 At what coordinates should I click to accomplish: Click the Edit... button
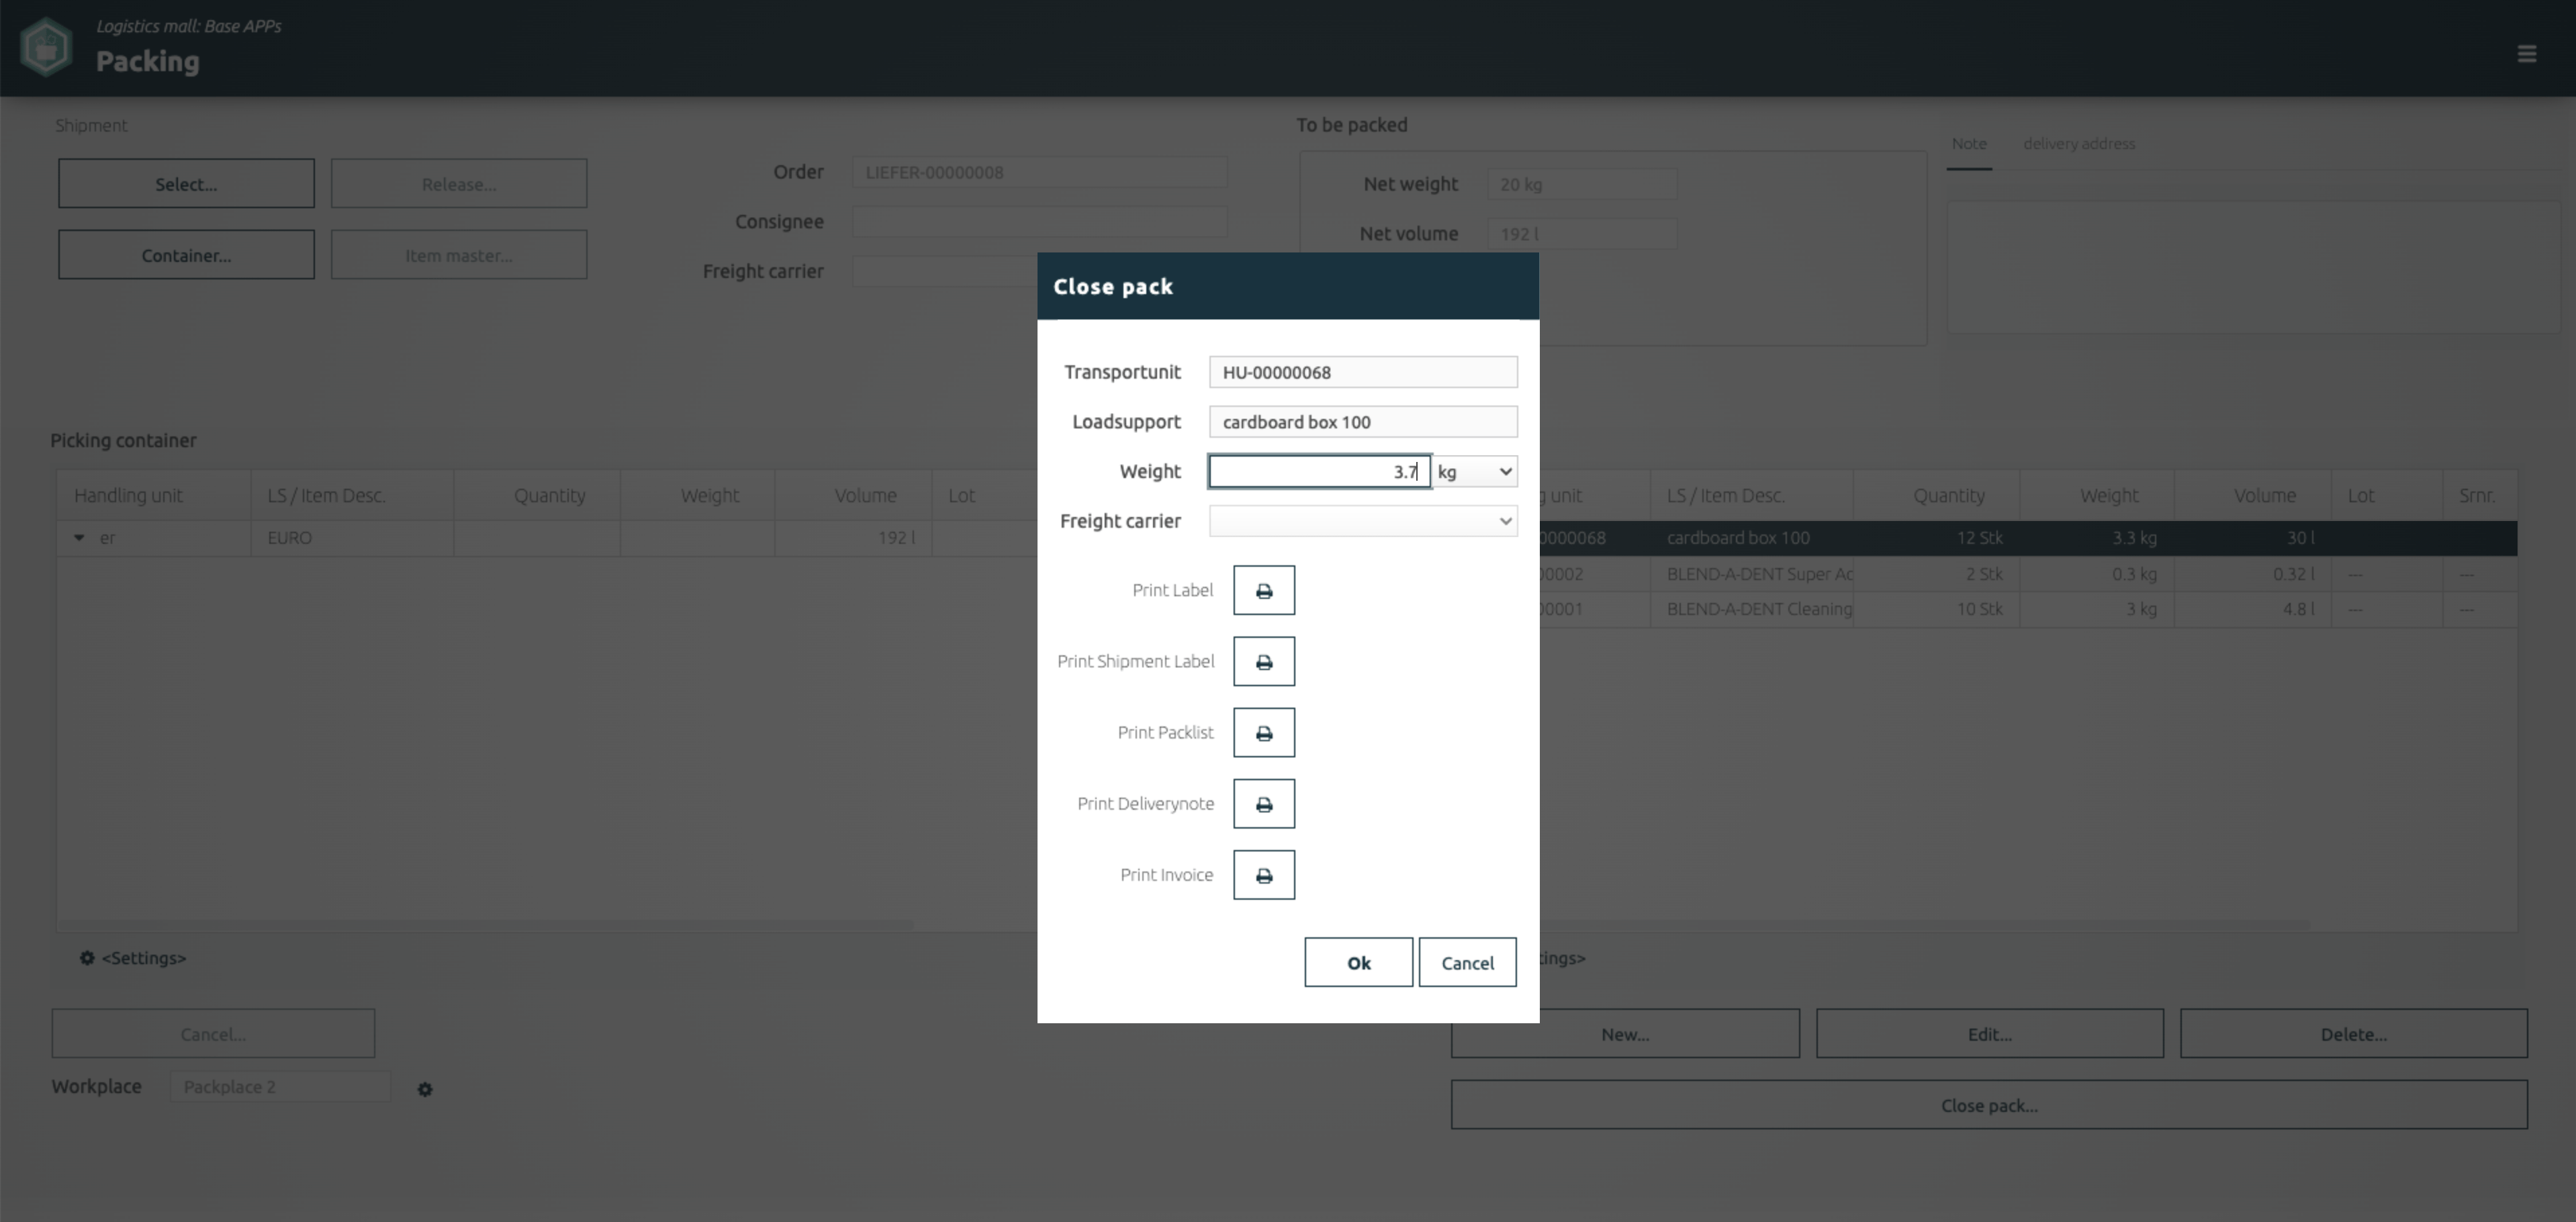(x=1989, y=1033)
